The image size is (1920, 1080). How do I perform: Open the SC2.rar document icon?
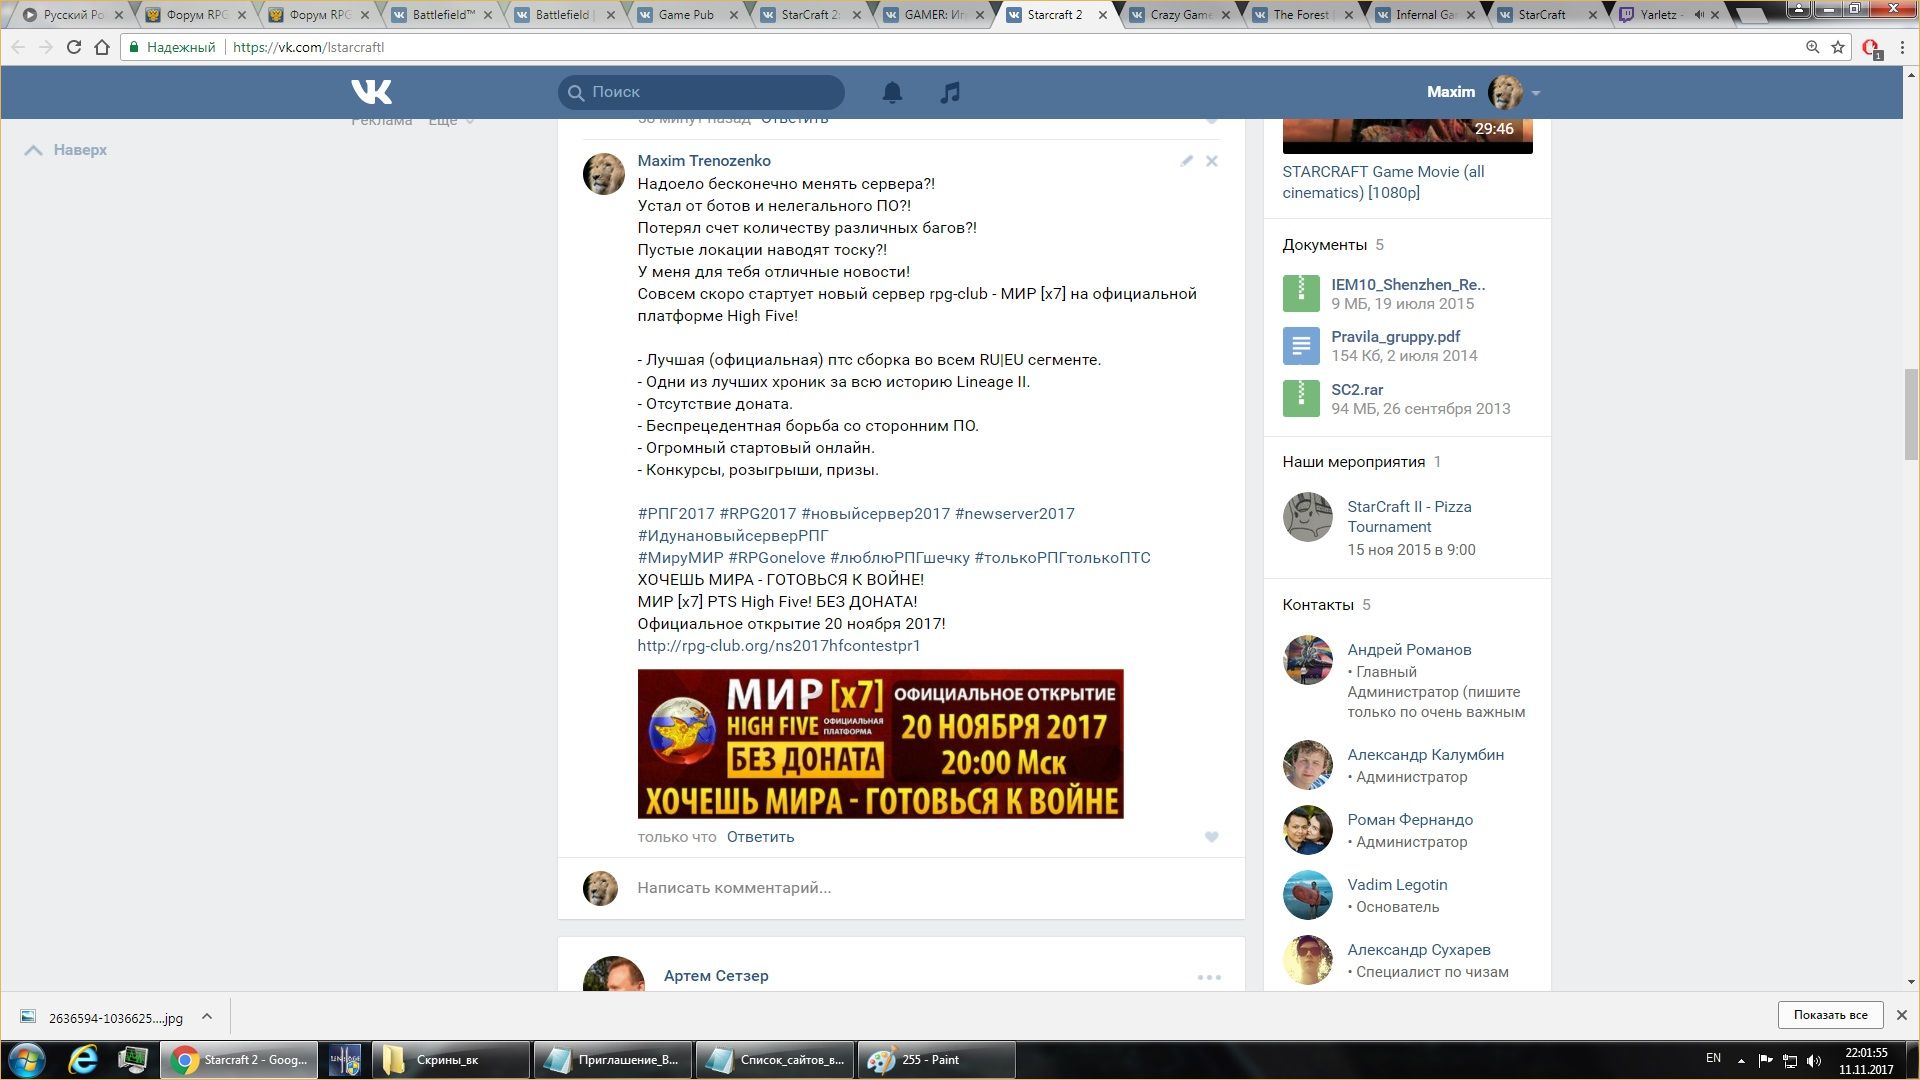1301,398
